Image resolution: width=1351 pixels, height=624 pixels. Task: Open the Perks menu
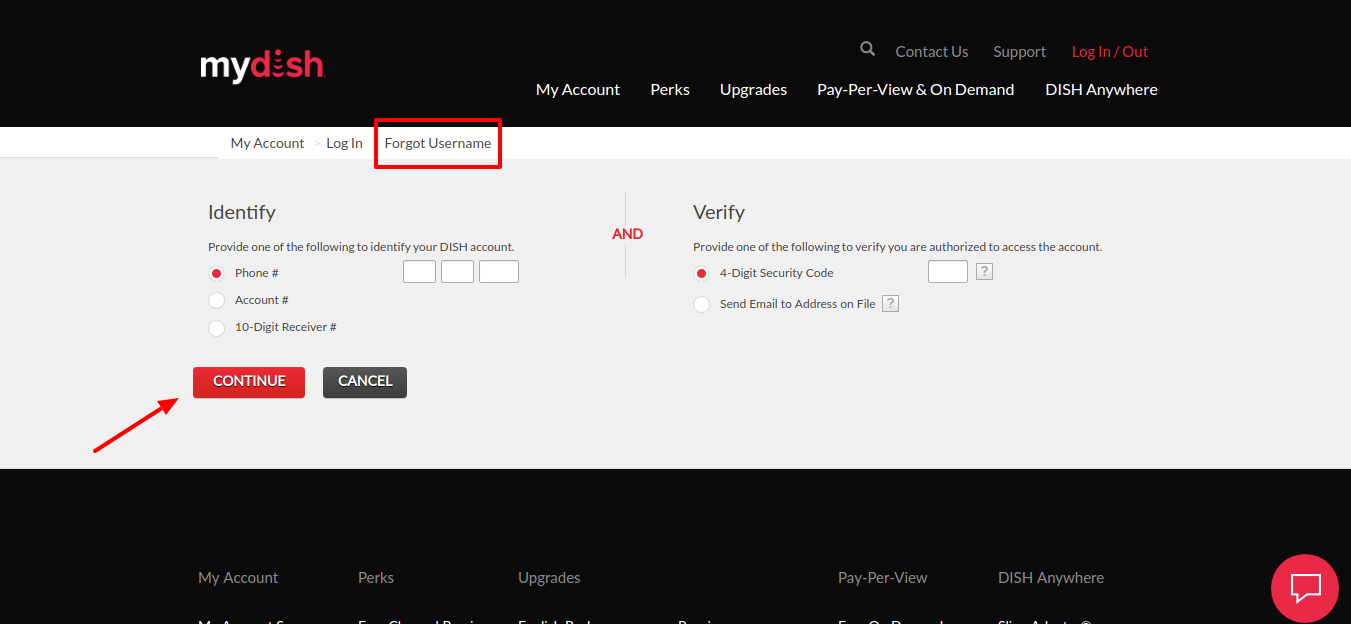[670, 89]
